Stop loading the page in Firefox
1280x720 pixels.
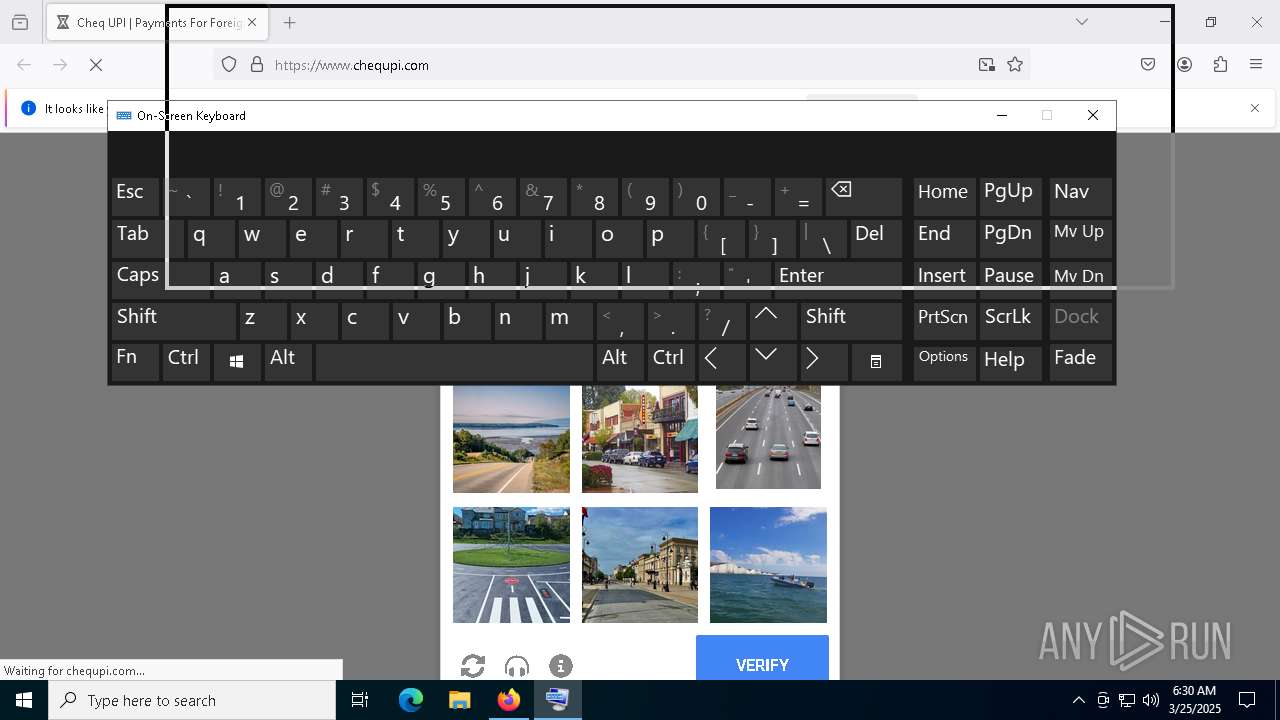click(96, 65)
